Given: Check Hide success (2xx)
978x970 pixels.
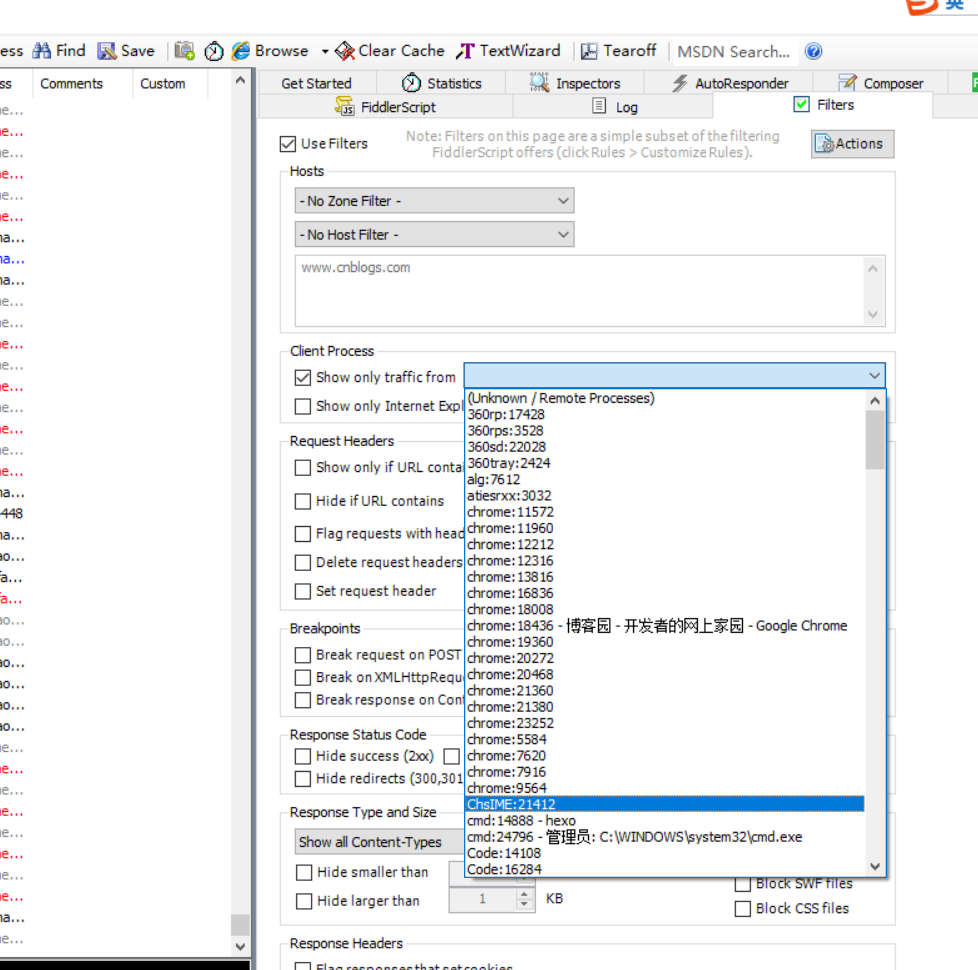Looking at the screenshot, I should click(x=303, y=756).
